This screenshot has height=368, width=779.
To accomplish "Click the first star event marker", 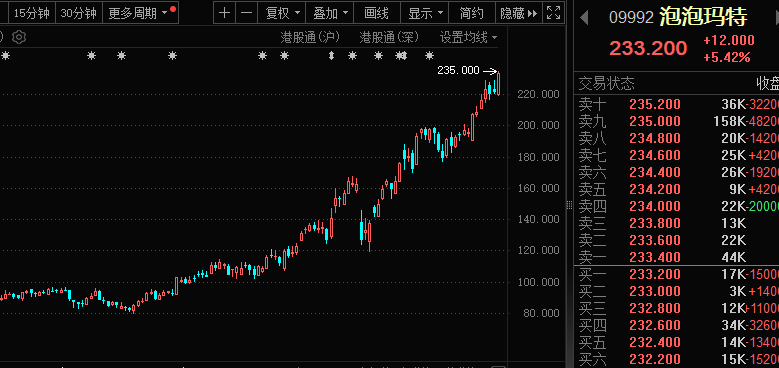I will 5,56.
